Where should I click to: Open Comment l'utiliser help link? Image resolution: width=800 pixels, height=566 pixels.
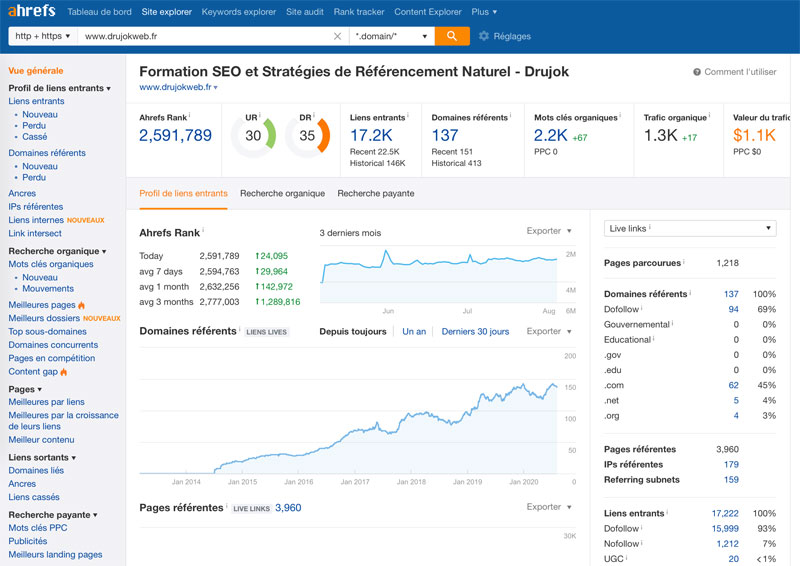(x=740, y=72)
